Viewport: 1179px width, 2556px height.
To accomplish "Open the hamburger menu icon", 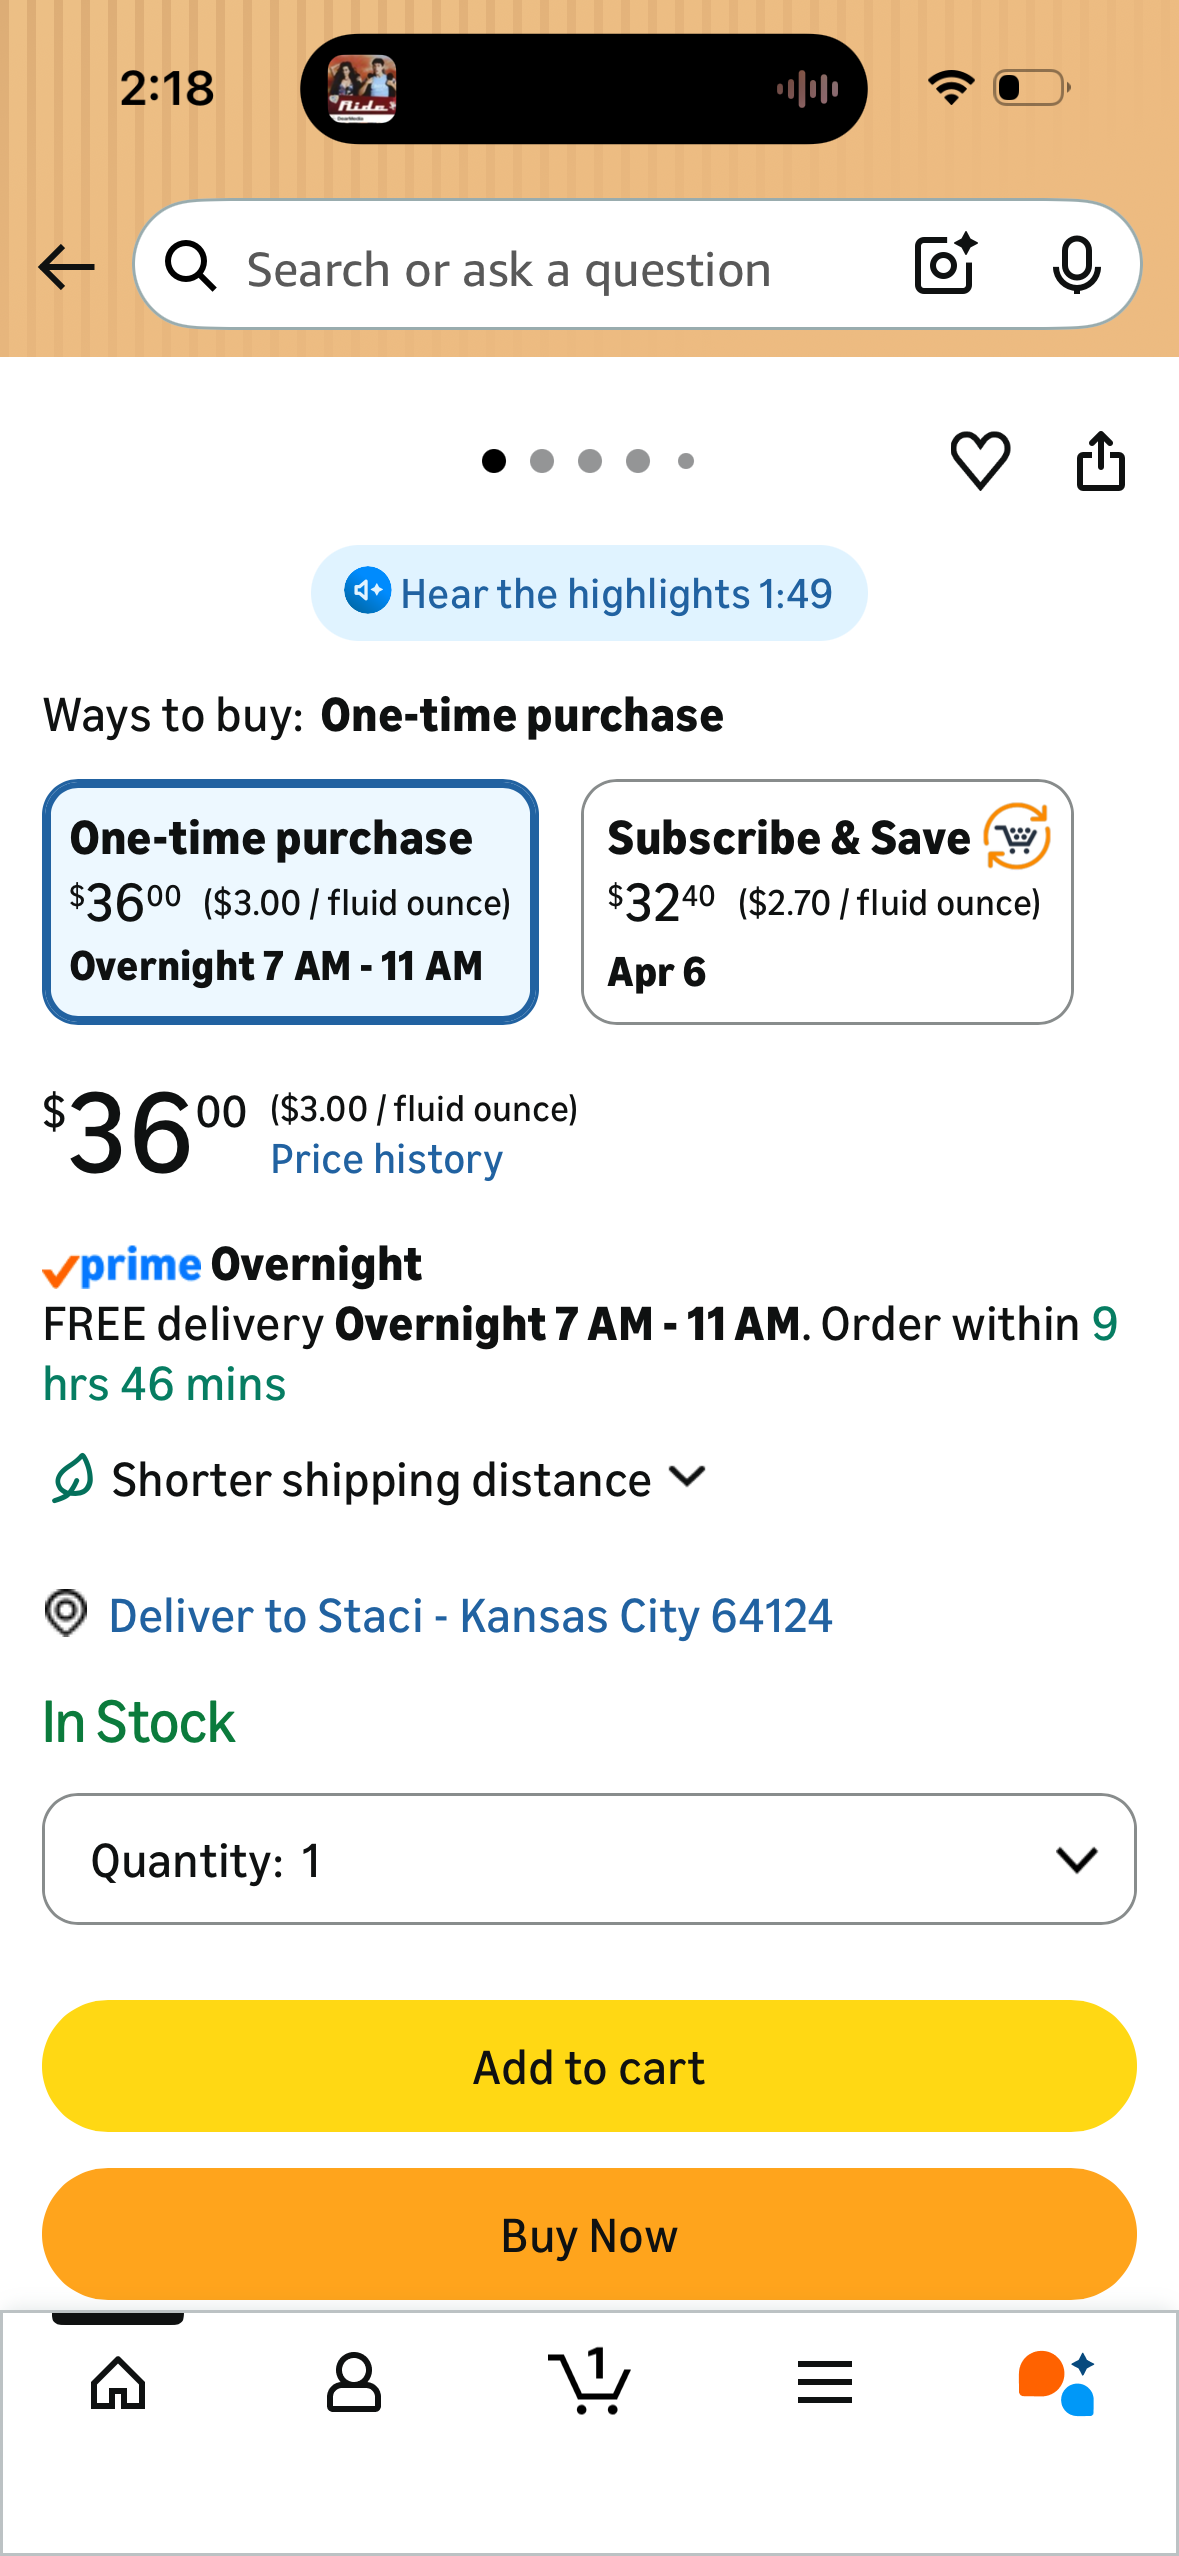I will (x=825, y=2382).
